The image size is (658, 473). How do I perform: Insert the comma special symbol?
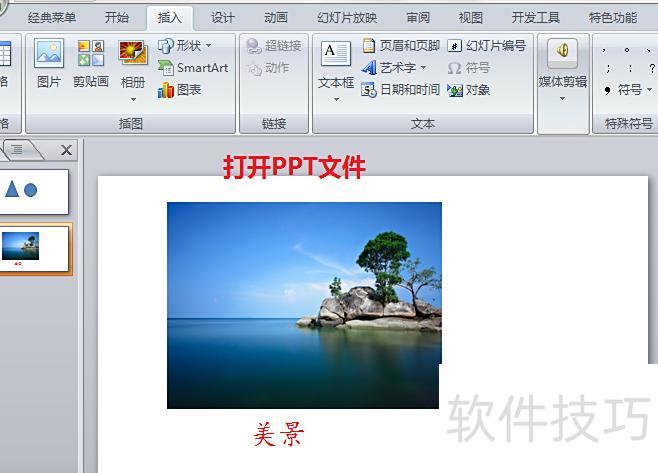(604, 50)
